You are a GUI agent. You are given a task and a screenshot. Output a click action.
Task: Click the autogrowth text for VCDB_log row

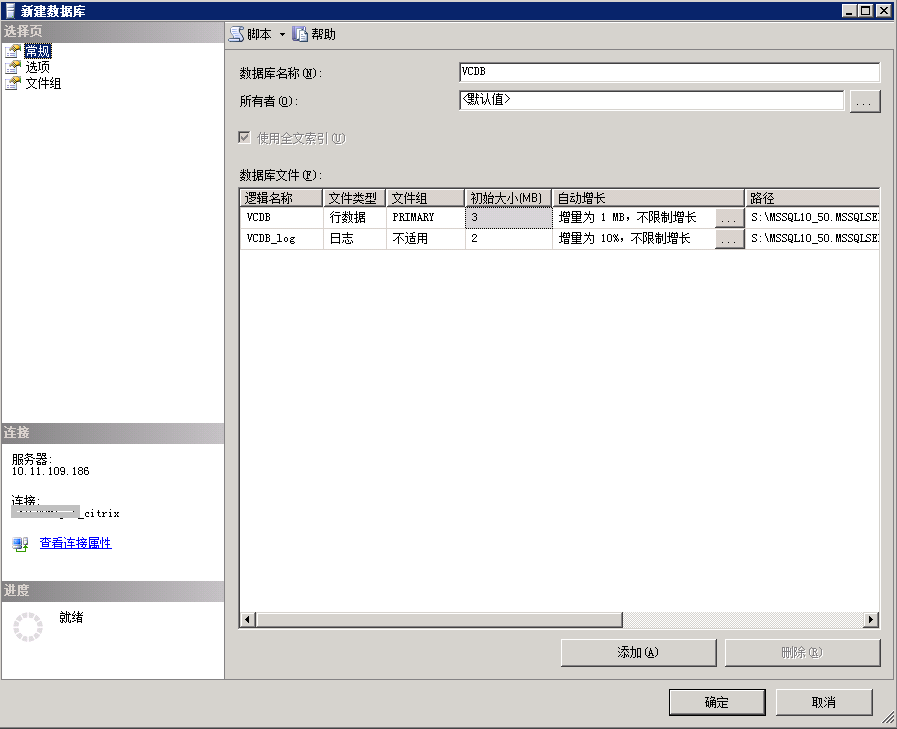(x=625, y=239)
